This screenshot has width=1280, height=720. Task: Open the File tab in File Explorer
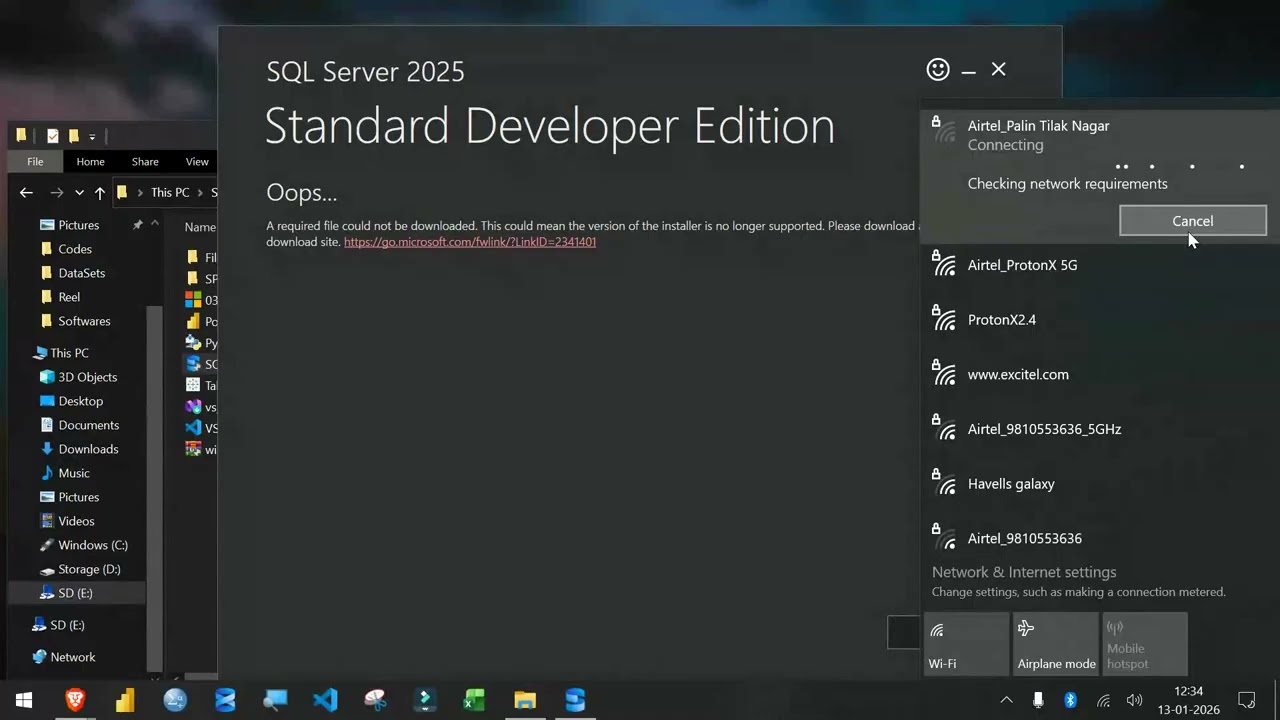(x=35, y=161)
